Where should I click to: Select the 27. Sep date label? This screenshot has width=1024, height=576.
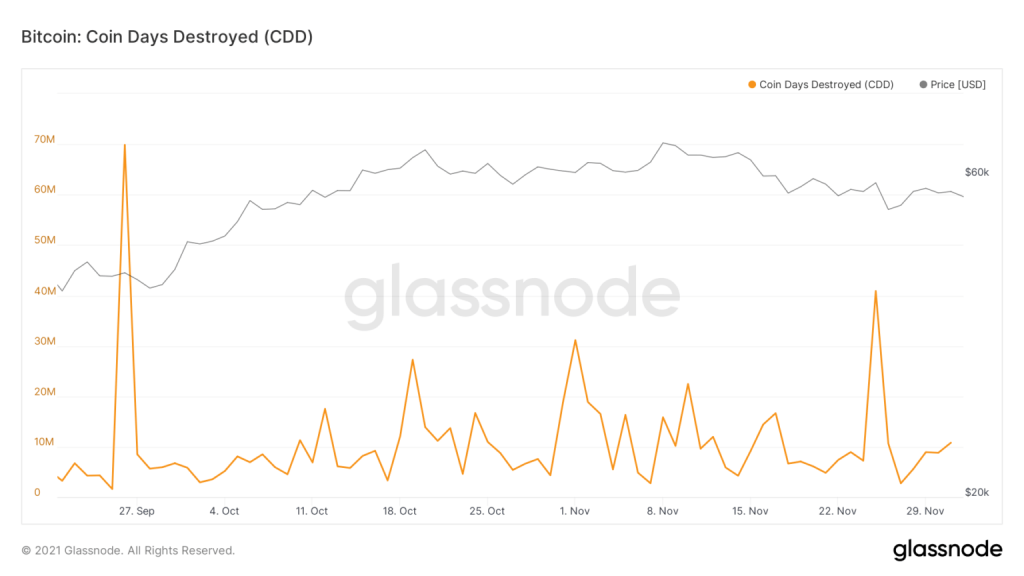[x=137, y=511]
